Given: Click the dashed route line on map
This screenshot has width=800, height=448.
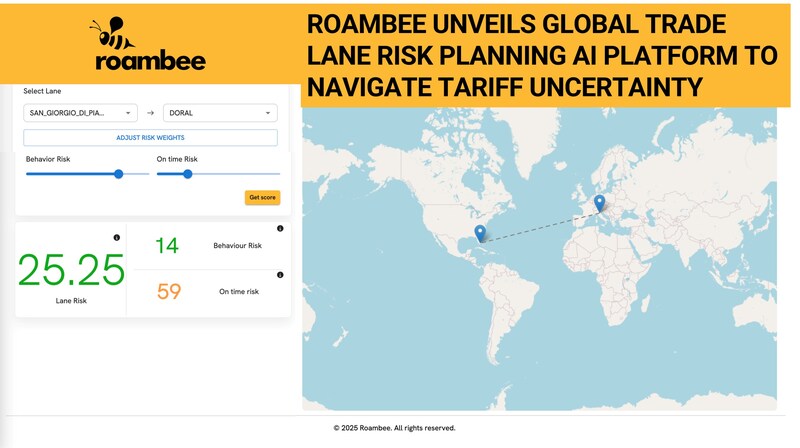Looking at the screenshot, I should click(539, 227).
